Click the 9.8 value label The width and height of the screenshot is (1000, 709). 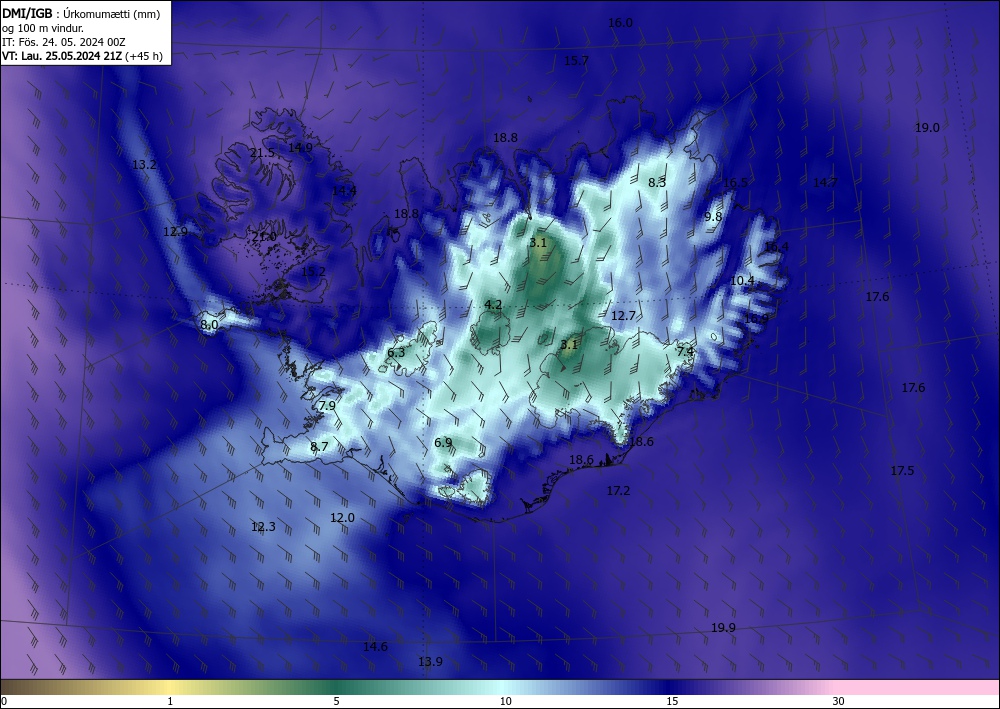point(713,217)
